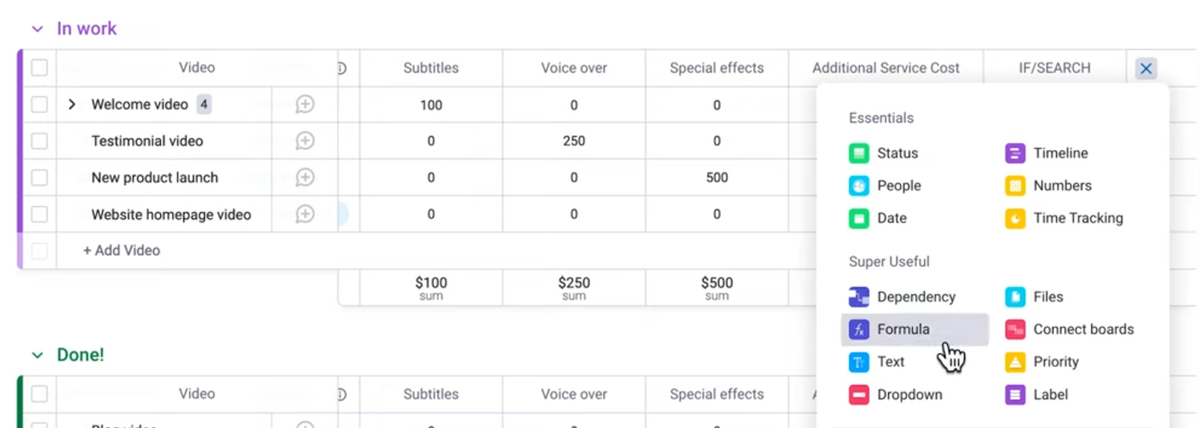Select the Timeline column icon
Image resolution: width=1200 pixels, height=428 pixels.
(x=1015, y=153)
